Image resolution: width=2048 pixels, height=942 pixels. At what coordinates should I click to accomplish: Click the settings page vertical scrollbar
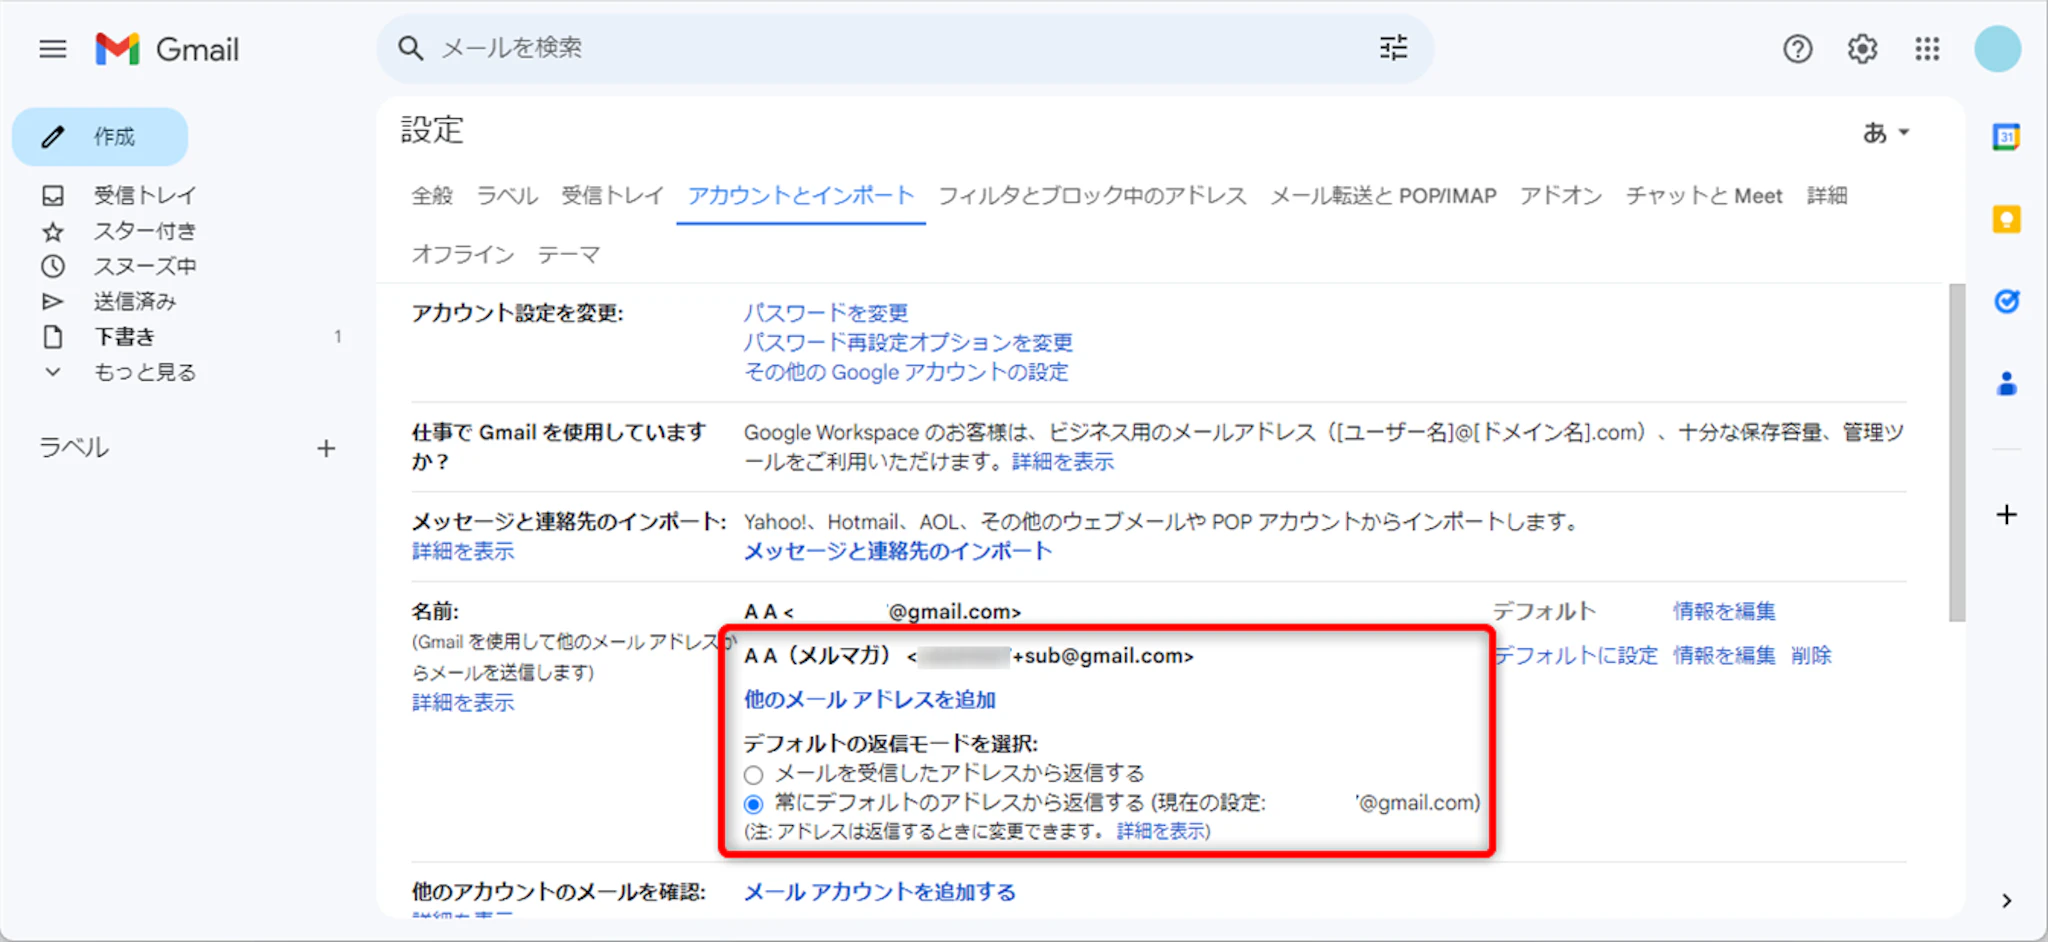[1957, 452]
